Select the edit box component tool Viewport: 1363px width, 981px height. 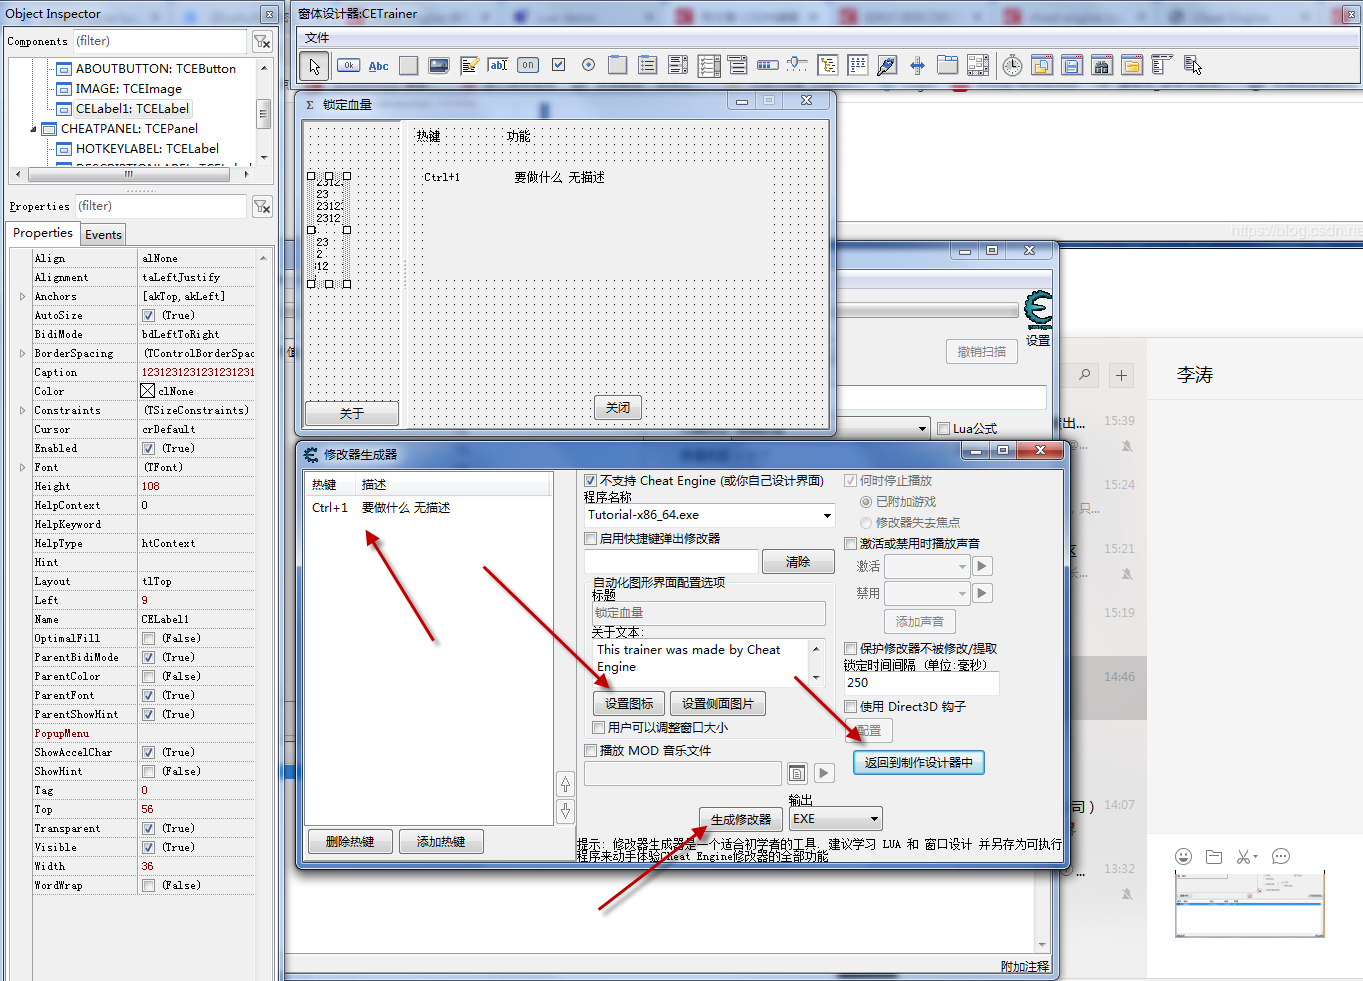tap(498, 65)
